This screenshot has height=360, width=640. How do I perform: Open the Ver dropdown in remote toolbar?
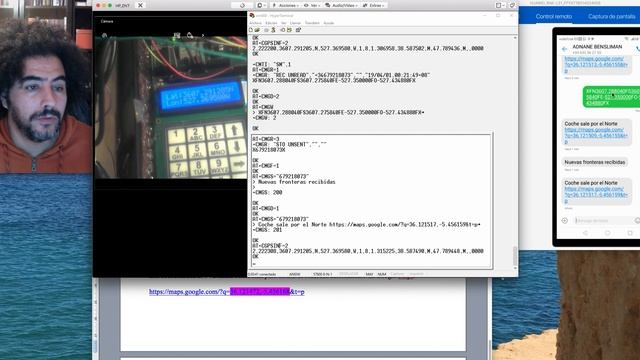pyautogui.click(x=312, y=5)
